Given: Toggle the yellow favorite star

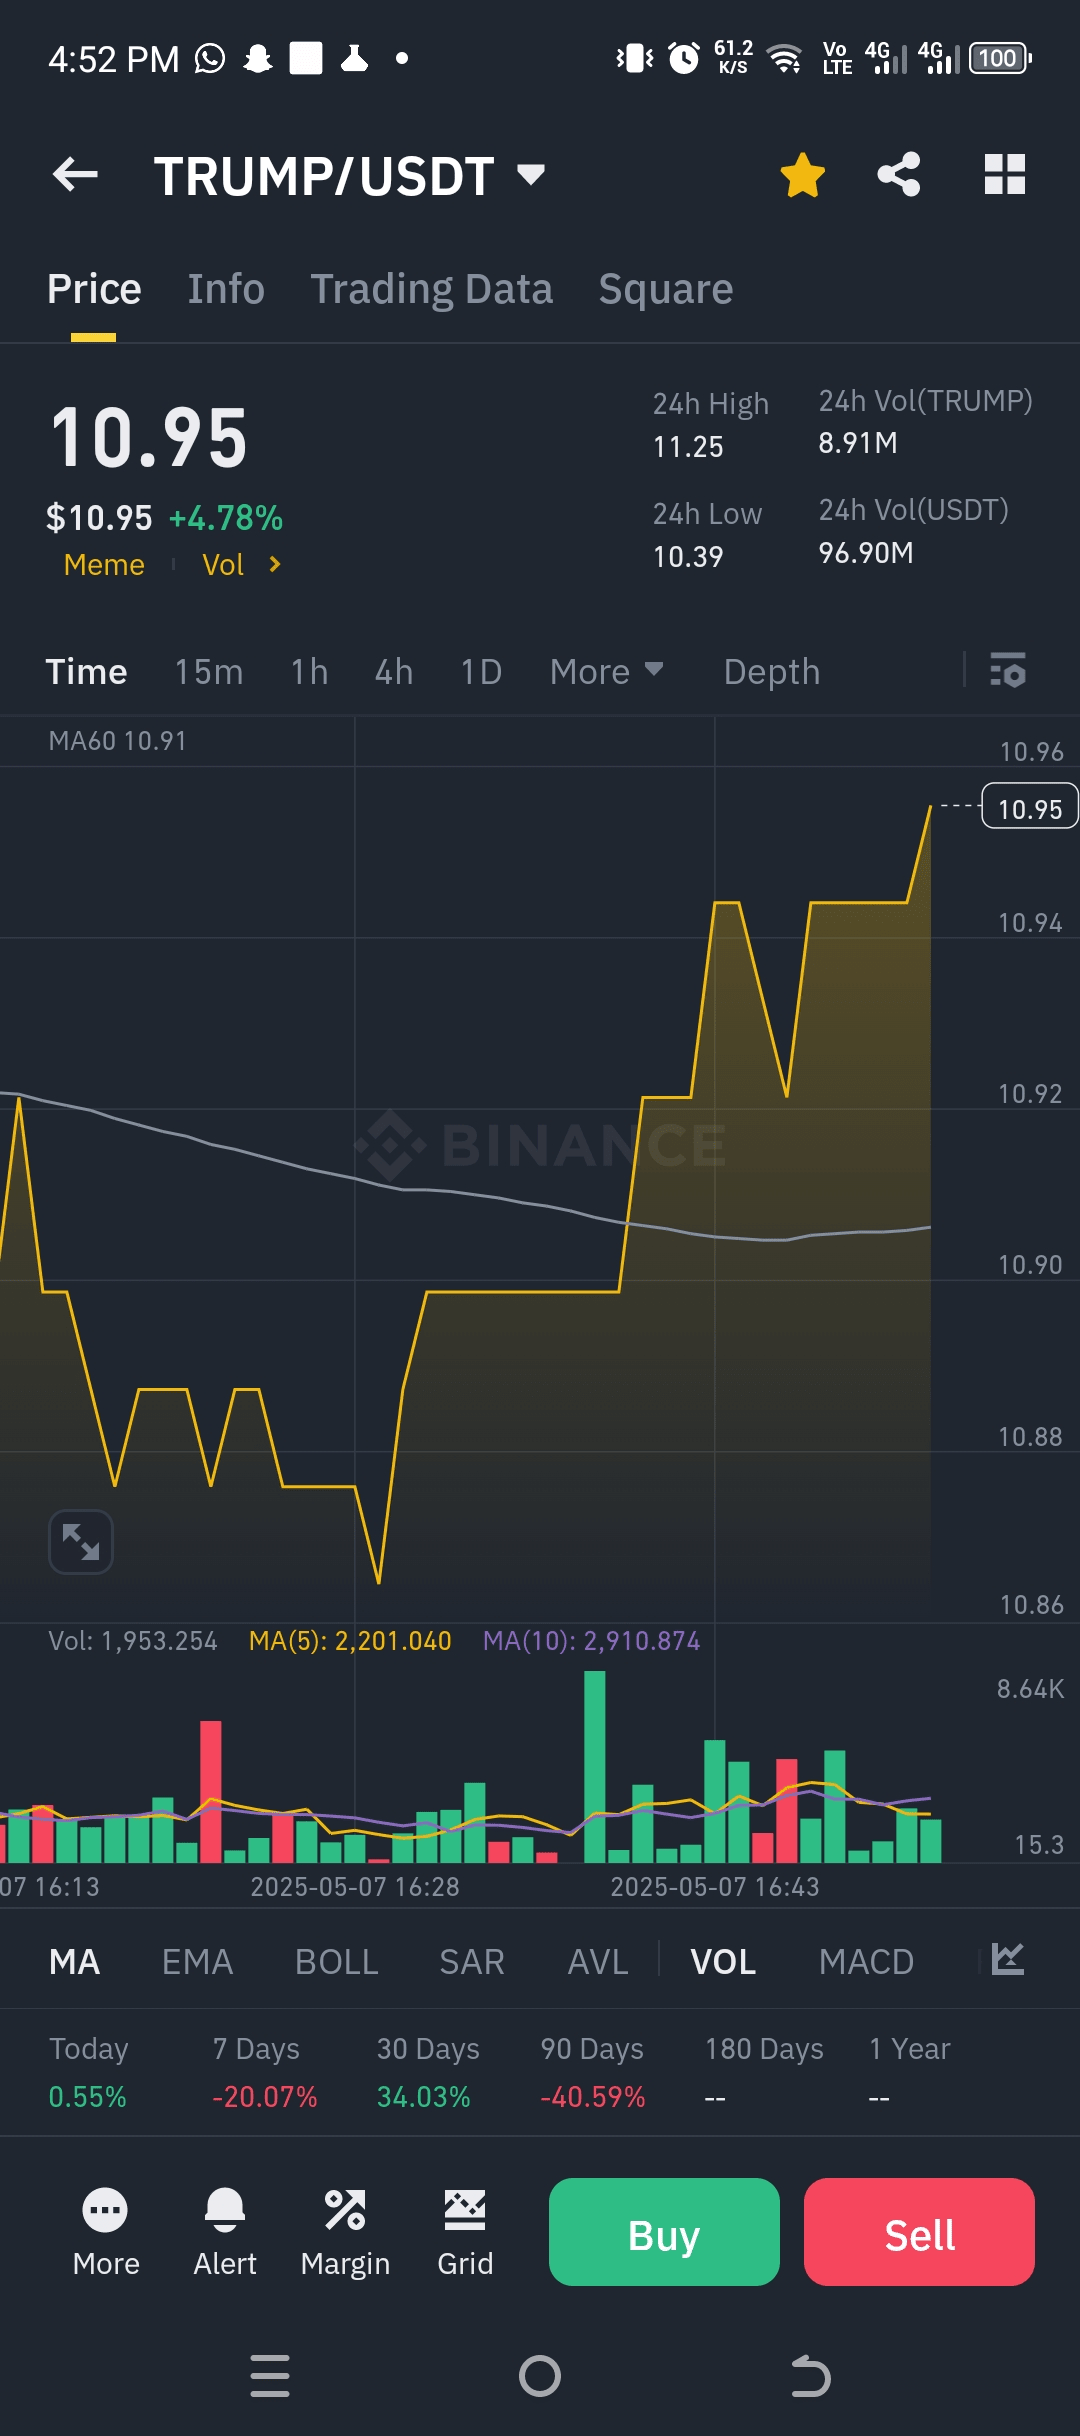Looking at the screenshot, I should [802, 175].
